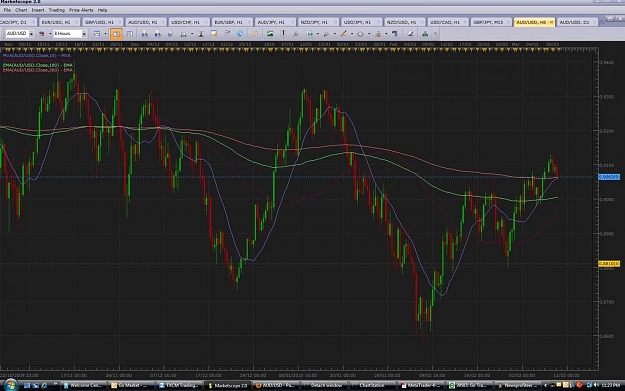This screenshot has height=391, width=625.
Task: Click the green pyramid icon
Action: coord(425,34)
